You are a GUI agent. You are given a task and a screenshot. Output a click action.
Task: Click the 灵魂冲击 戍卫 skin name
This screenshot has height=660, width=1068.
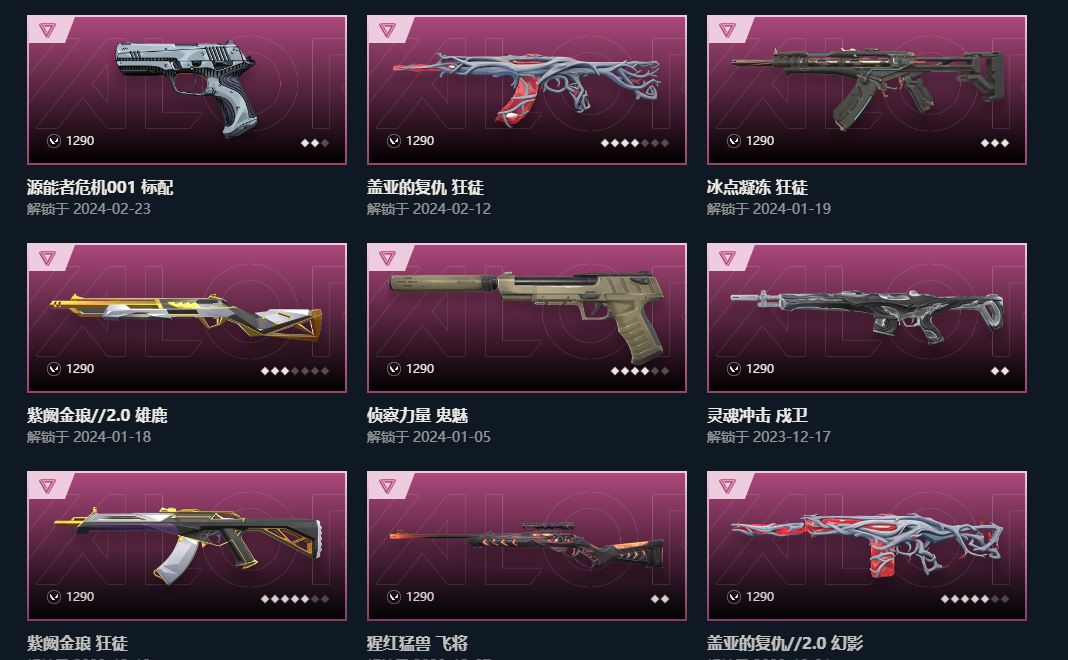click(757, 415)
